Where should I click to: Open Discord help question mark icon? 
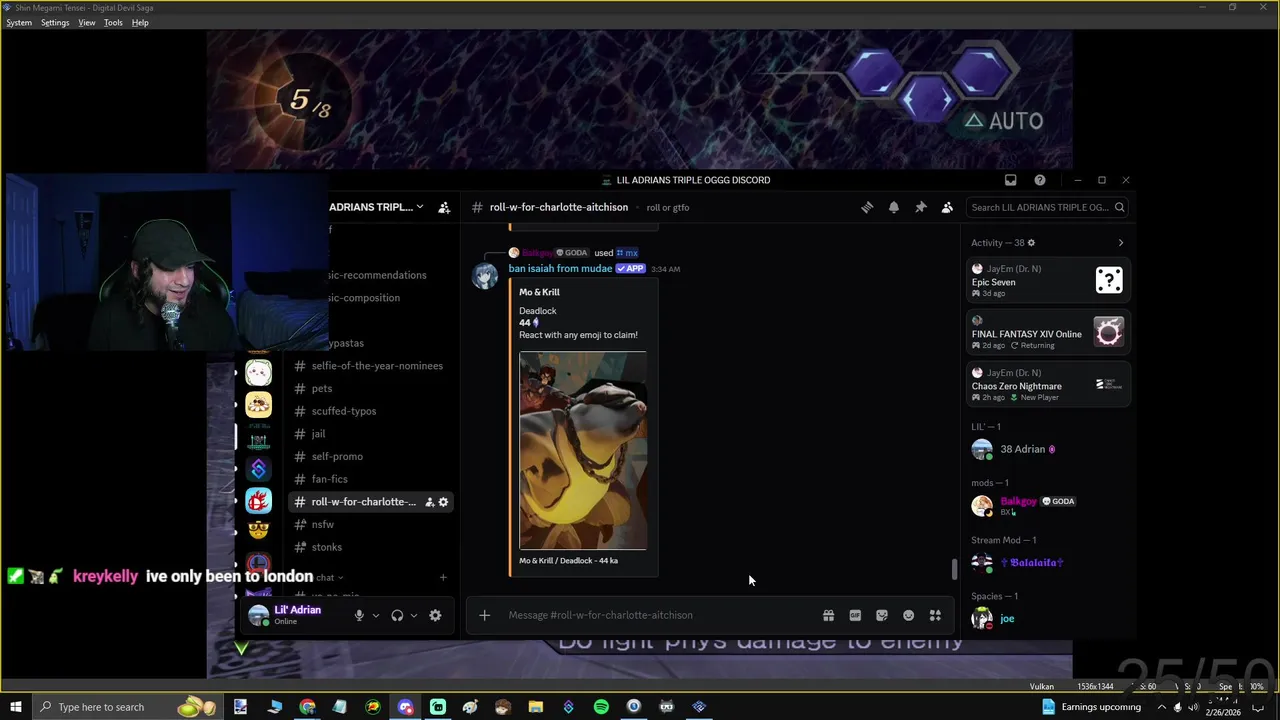pos(1040,180)
